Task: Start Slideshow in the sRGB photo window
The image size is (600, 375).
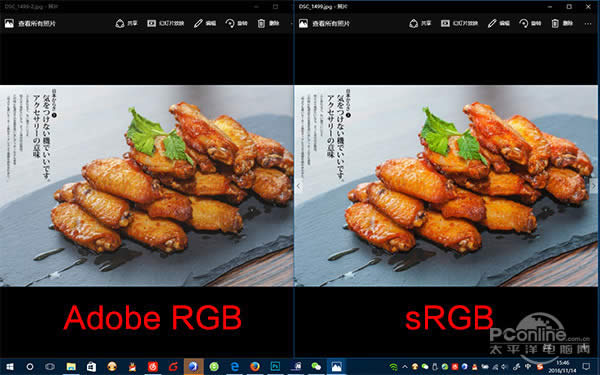Action: pyautogui.click(x=459, y=23)
